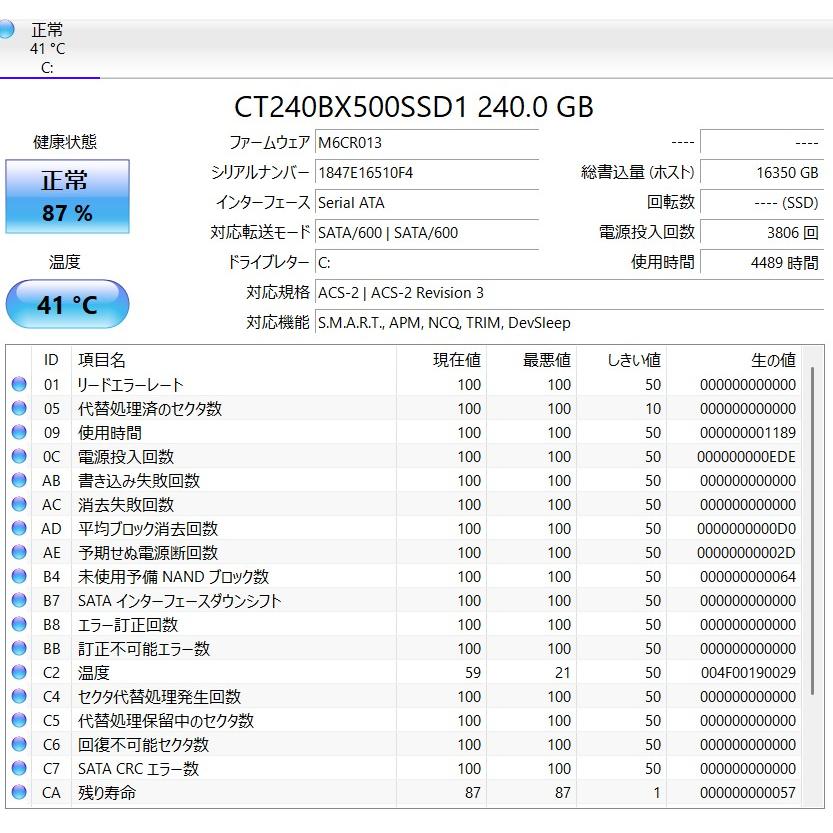Click the Serial ATA interface field
The height and width of the screenshot is (833, 833).
[x=427, y=203]
